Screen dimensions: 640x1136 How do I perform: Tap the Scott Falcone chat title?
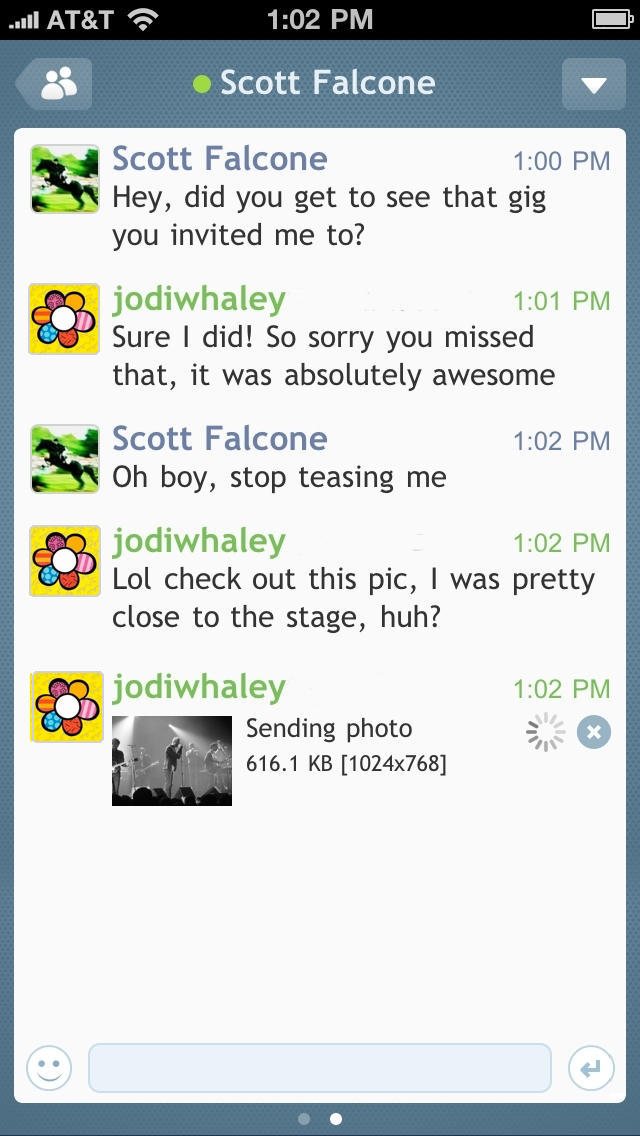tap(327, 83)
